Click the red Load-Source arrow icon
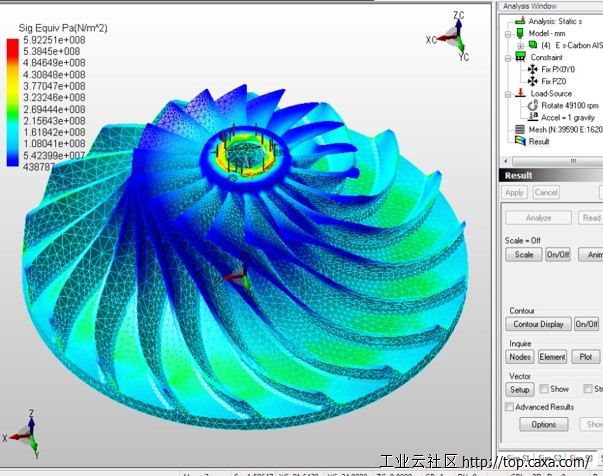This screenshot has height=476, width=603. pyautogui.click(x=521, y=93)
